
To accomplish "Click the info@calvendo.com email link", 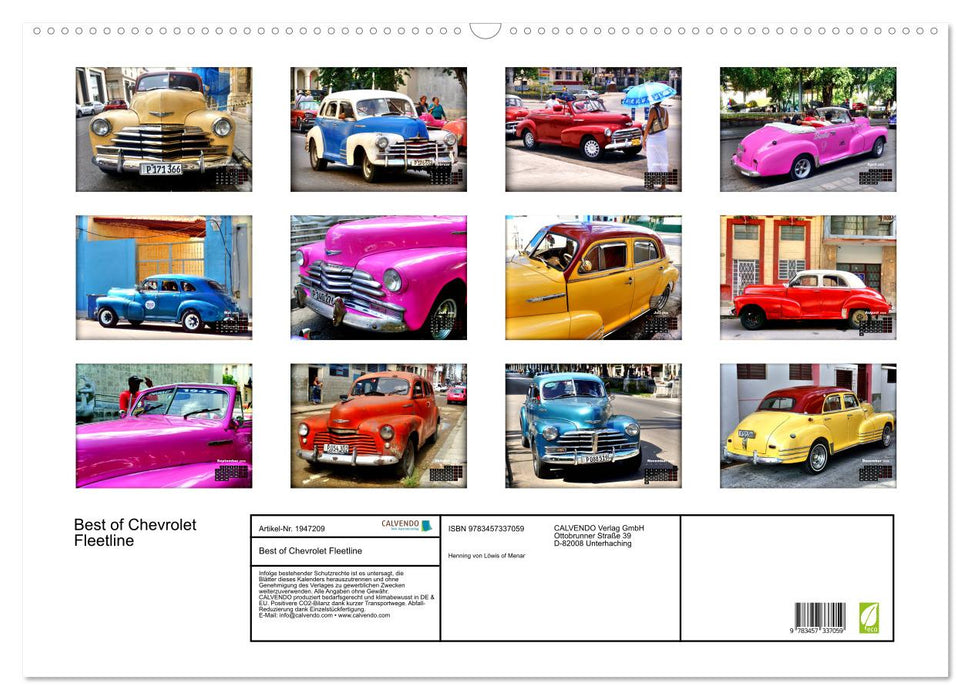I will [x=303, y=613].
